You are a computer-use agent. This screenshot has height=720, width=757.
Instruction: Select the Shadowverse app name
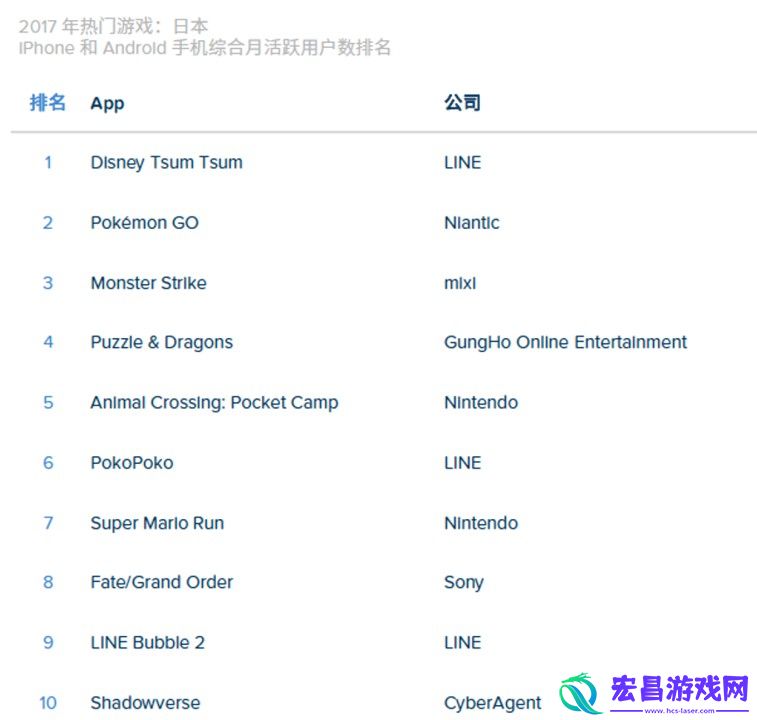pyautogui.click(x=145, y=703)
